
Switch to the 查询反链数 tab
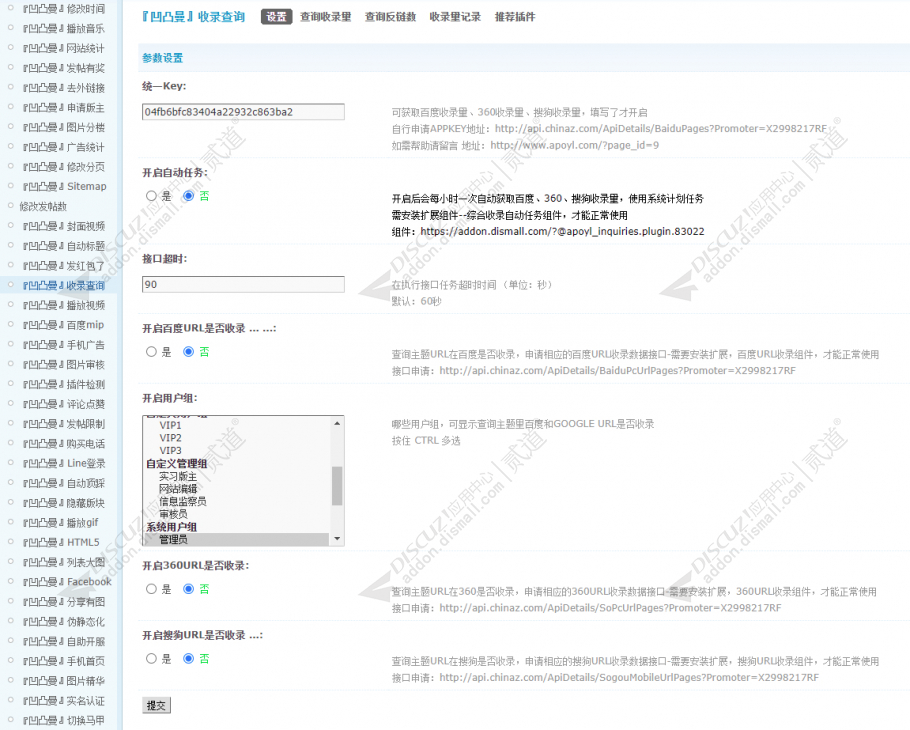[390, 17]
